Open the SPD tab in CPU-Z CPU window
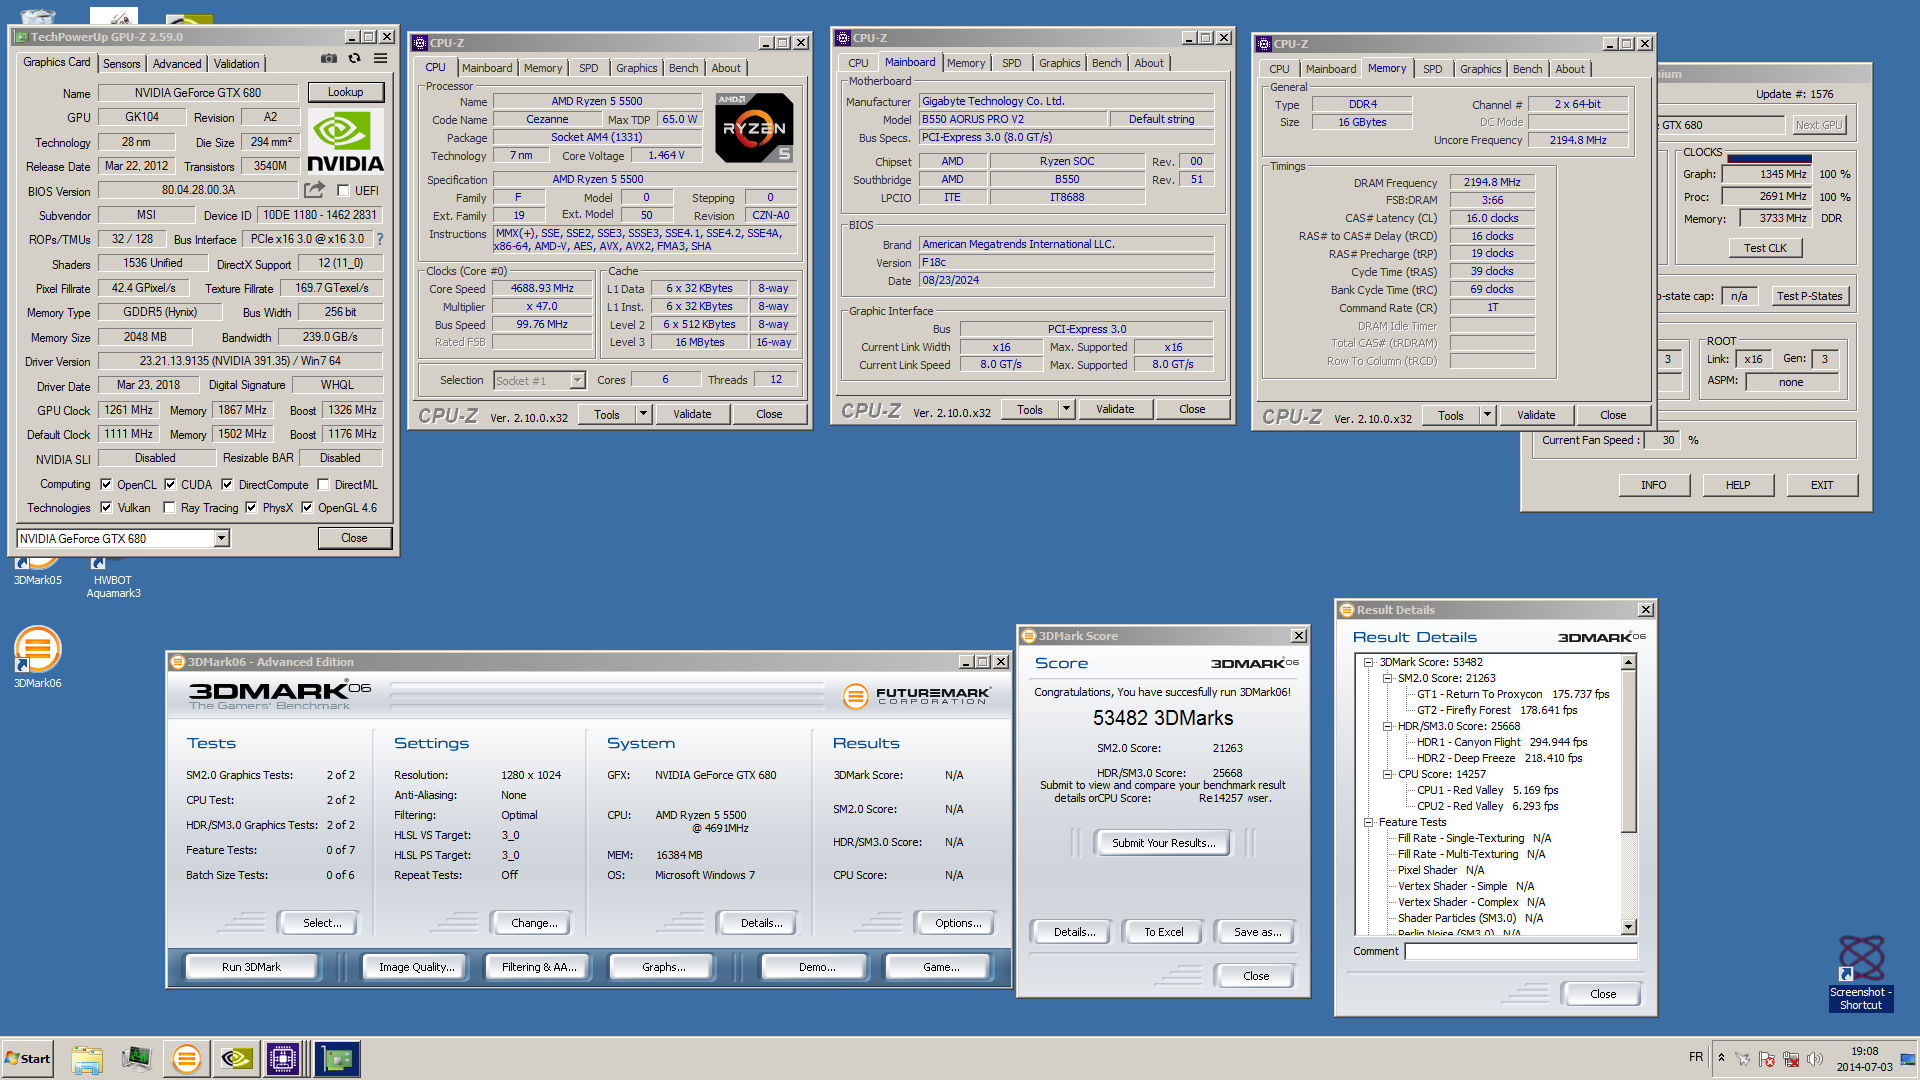Viewport: 1920px width, 1080px height. [x=589, y=68]
